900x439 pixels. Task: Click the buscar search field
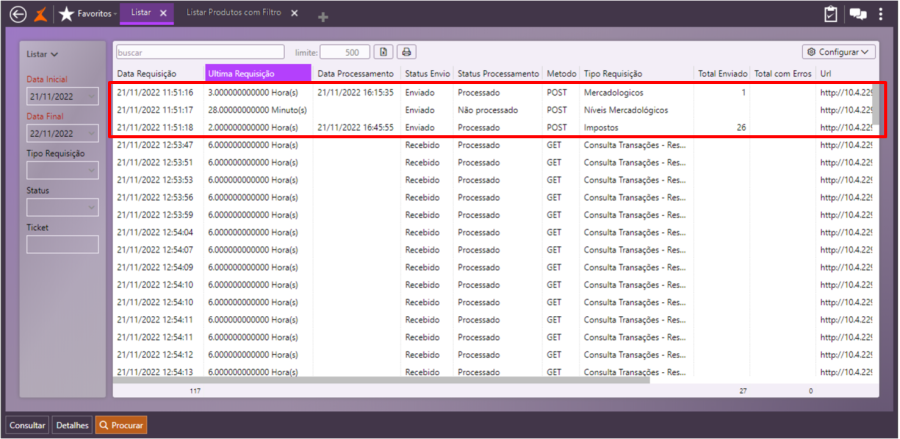pos(200,52)
